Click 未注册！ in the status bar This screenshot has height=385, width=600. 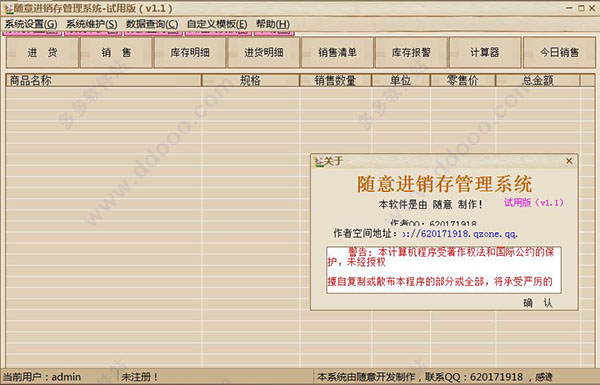(139, 377)
